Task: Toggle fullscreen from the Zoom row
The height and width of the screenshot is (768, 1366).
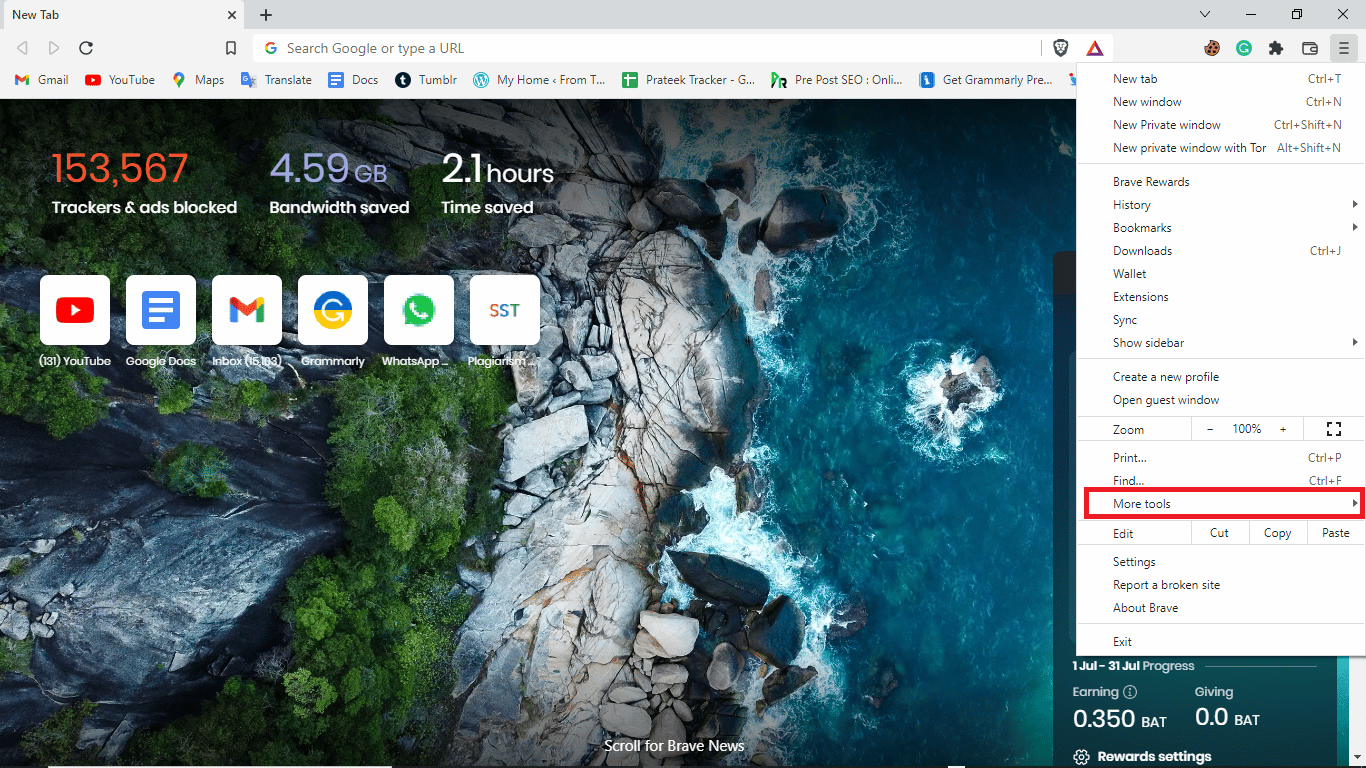Action: tap(1333, 429)
